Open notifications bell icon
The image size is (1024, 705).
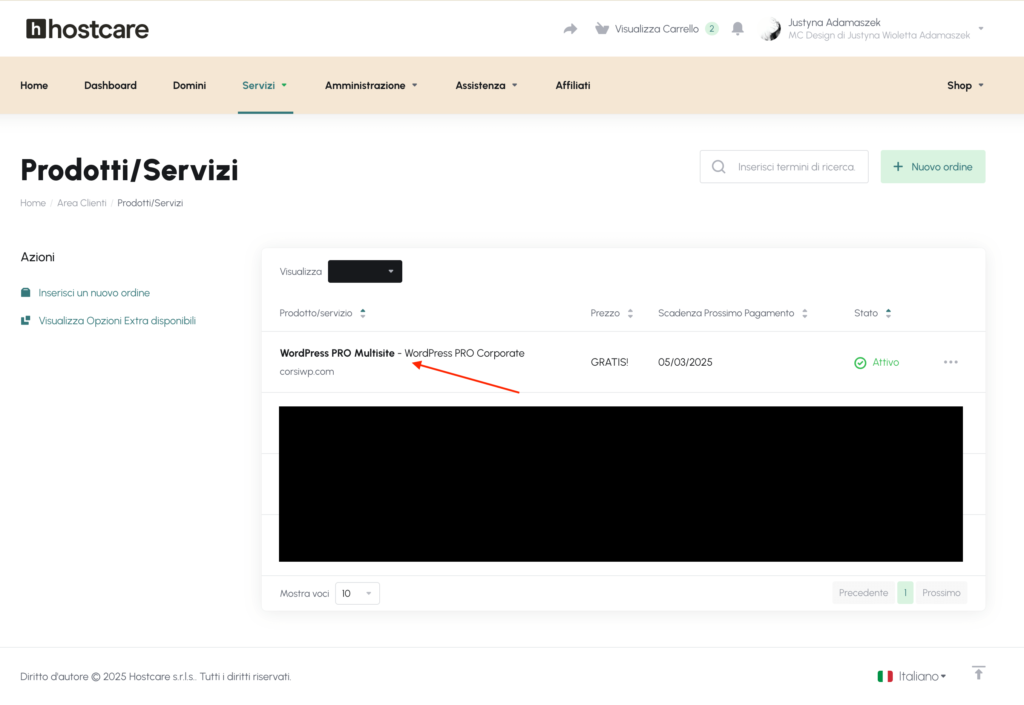[x=737, y=29]
